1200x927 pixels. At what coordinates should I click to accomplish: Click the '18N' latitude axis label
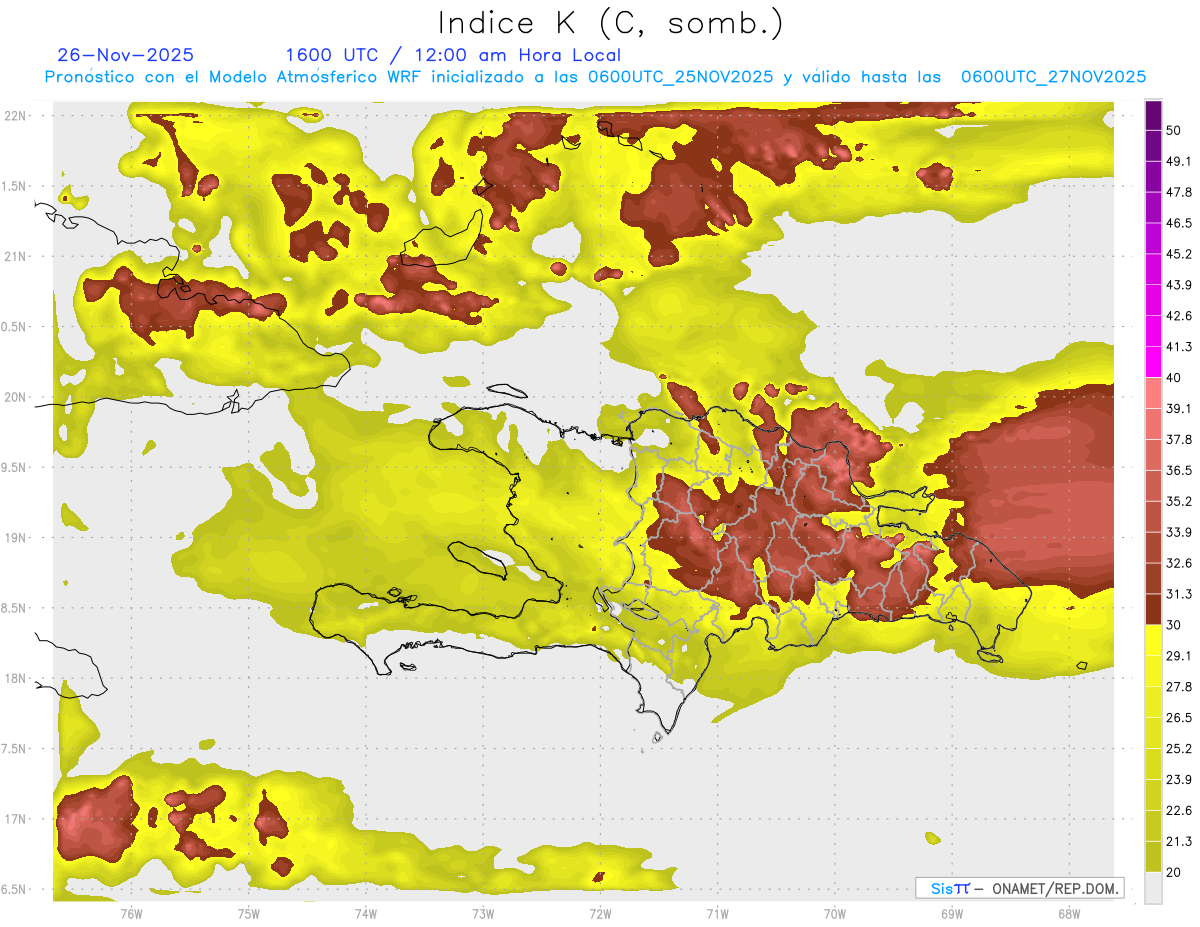[x=15, y=678]
